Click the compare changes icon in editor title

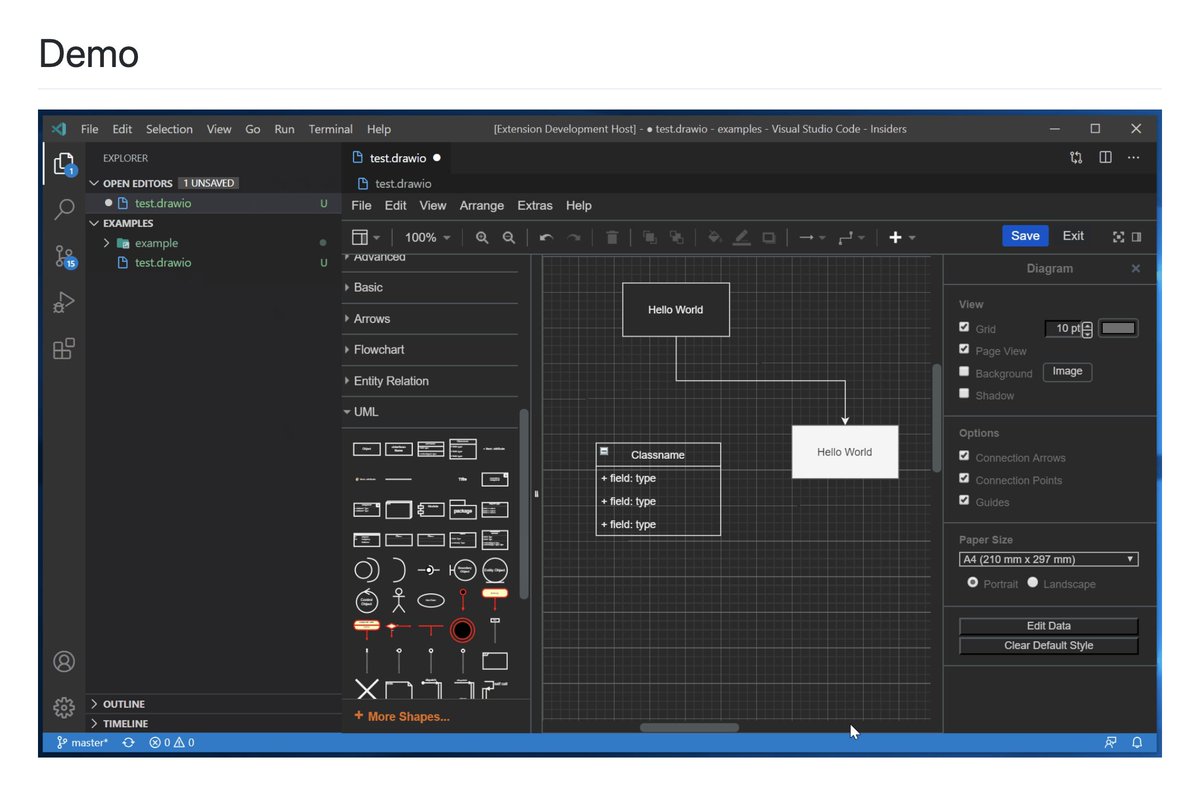(x=1076, y=157)
